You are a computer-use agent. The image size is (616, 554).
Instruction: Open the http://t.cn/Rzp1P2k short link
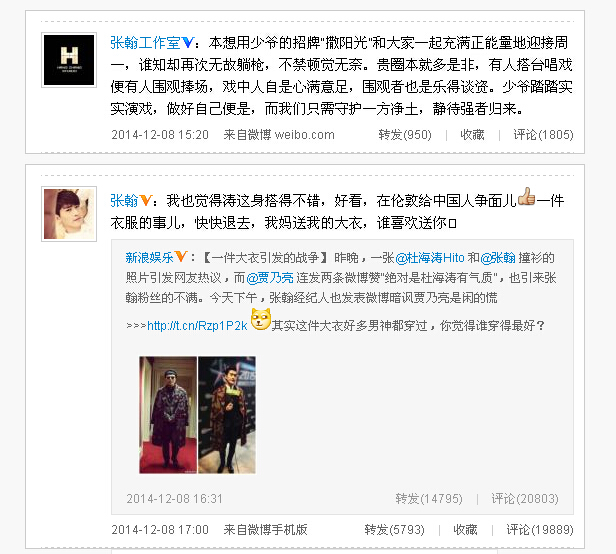197,326
